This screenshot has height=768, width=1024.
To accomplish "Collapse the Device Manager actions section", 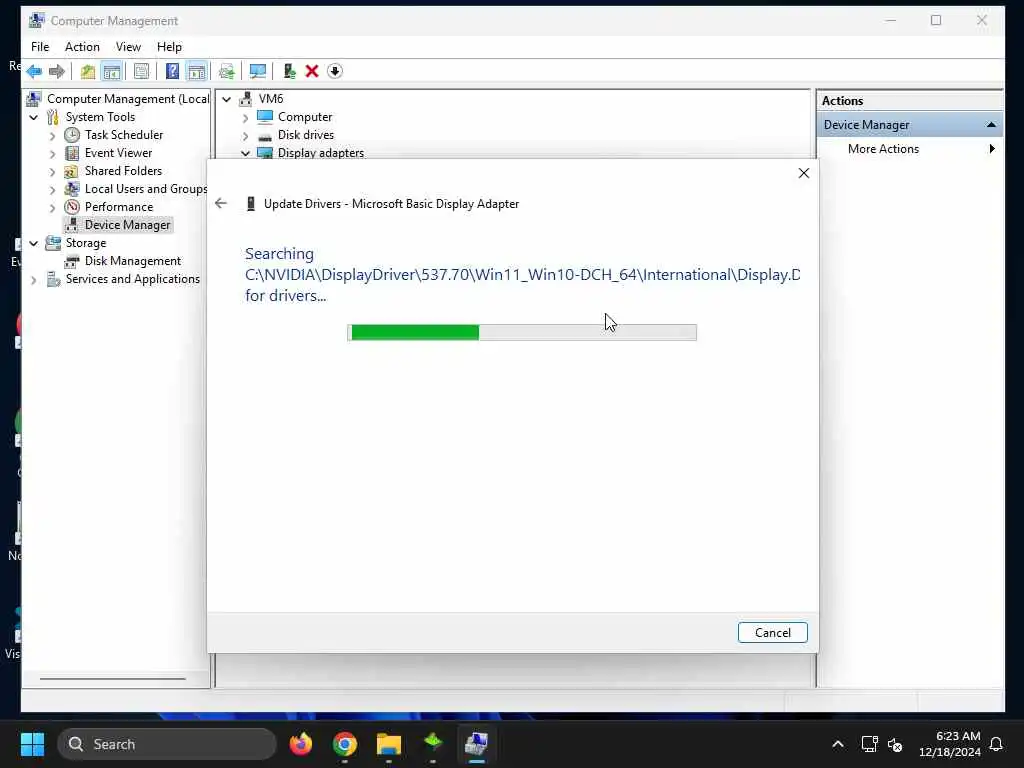I will pyautogui.click(x=991, y=125).
